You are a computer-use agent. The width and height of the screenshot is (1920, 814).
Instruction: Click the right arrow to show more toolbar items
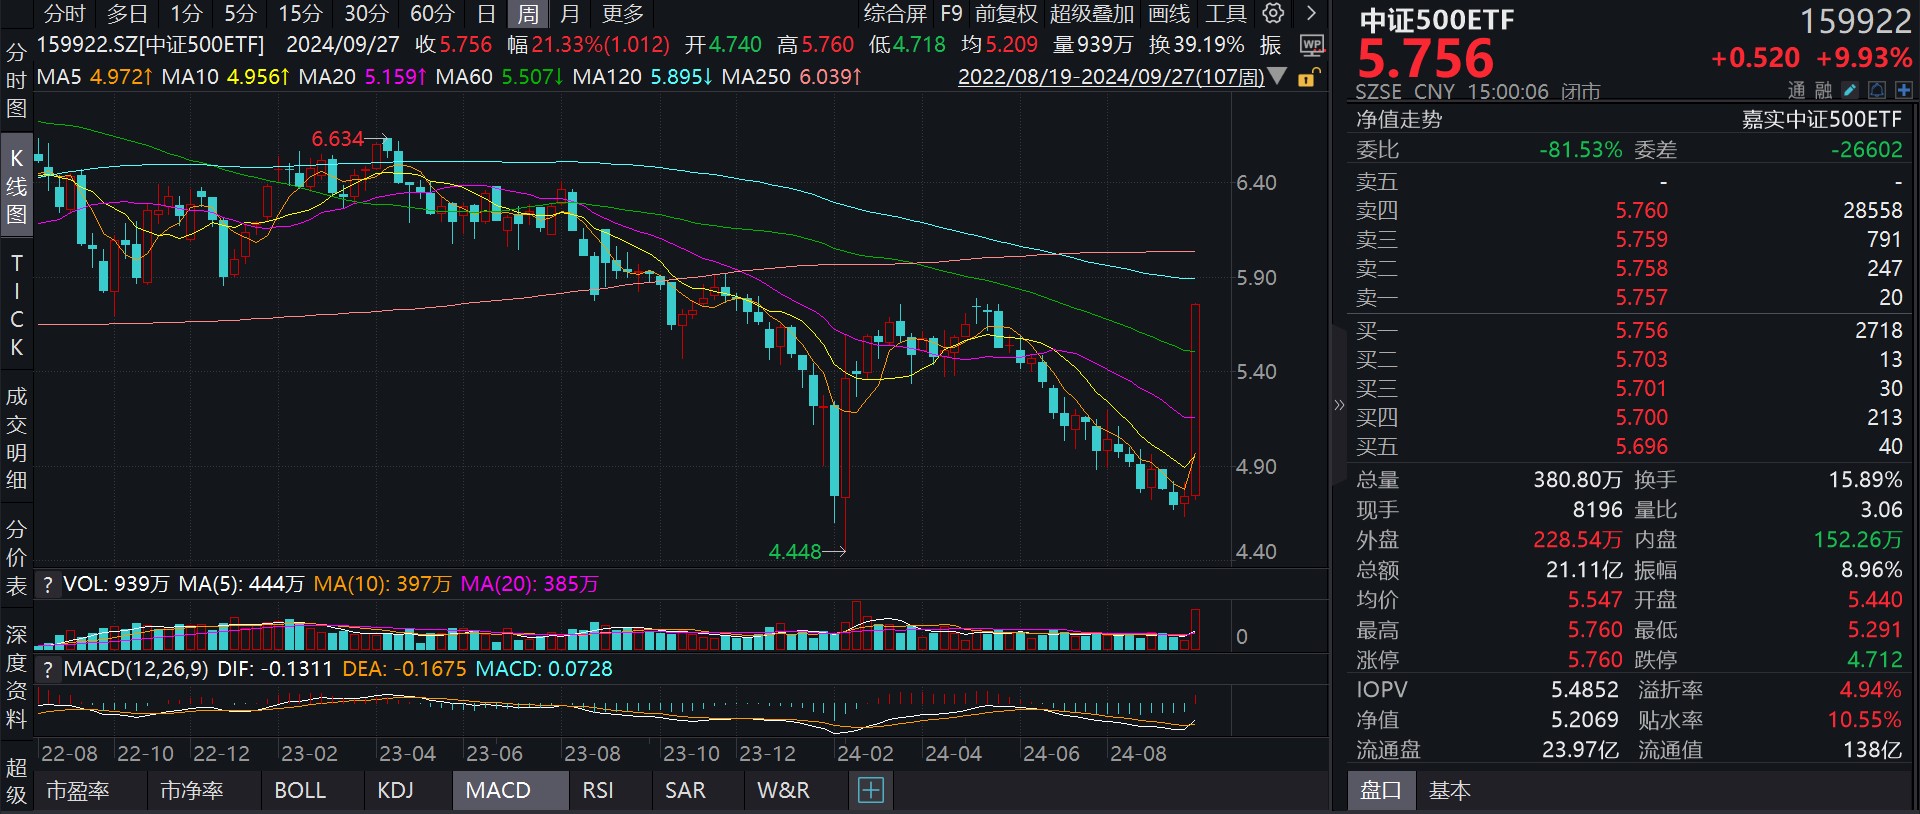point(1311,13)
